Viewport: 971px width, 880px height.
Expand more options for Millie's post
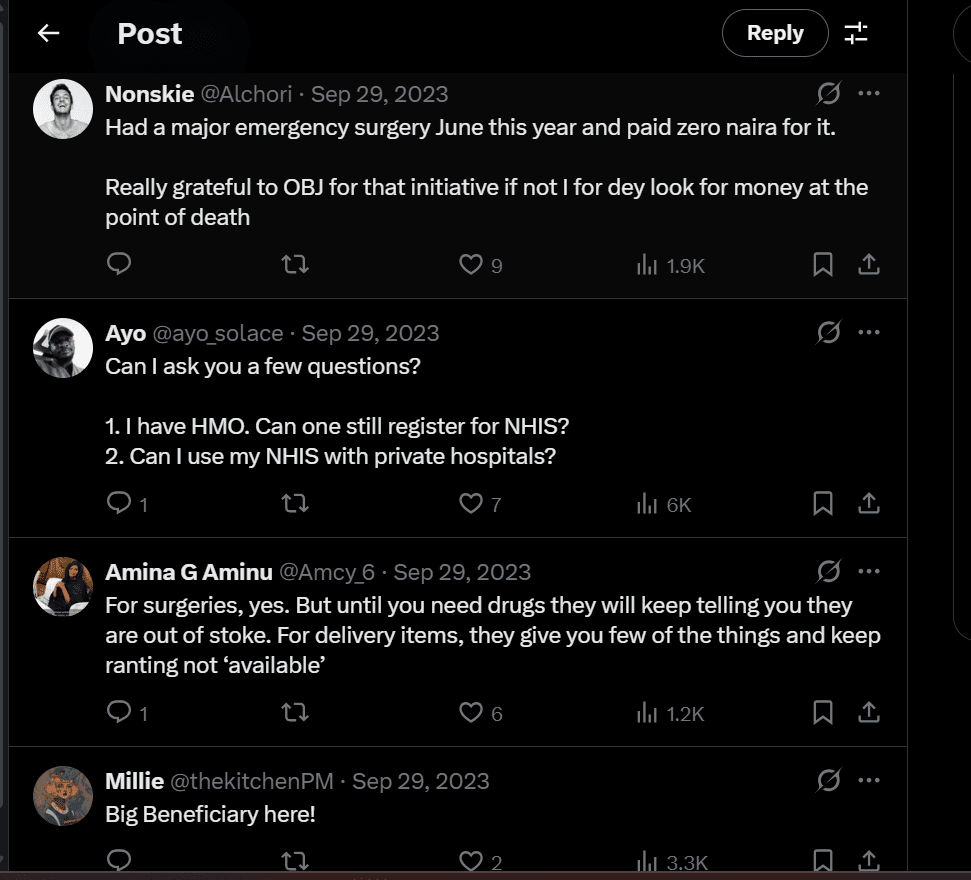(869, 780)
